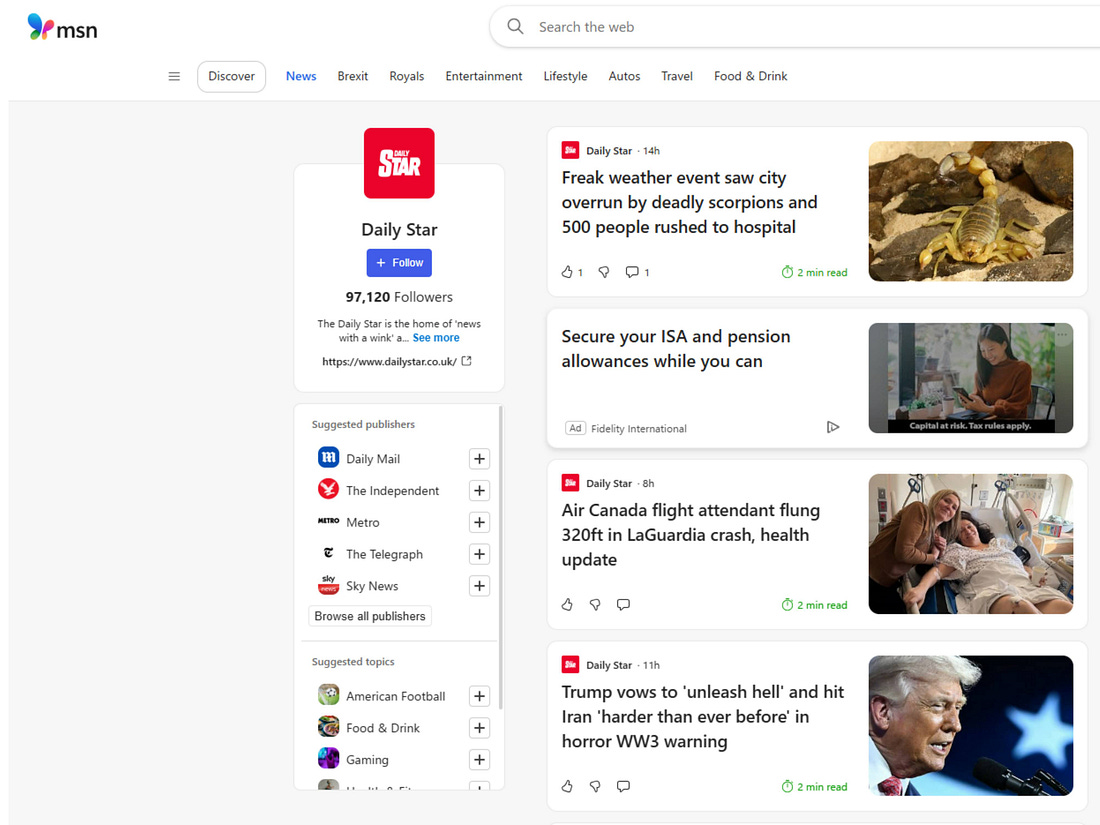The height and width of the screenshot is (825, 1100).
Task: Open the Fidelity ad image thumbnail
Action: pyautogui.click(x=971, y=377)
